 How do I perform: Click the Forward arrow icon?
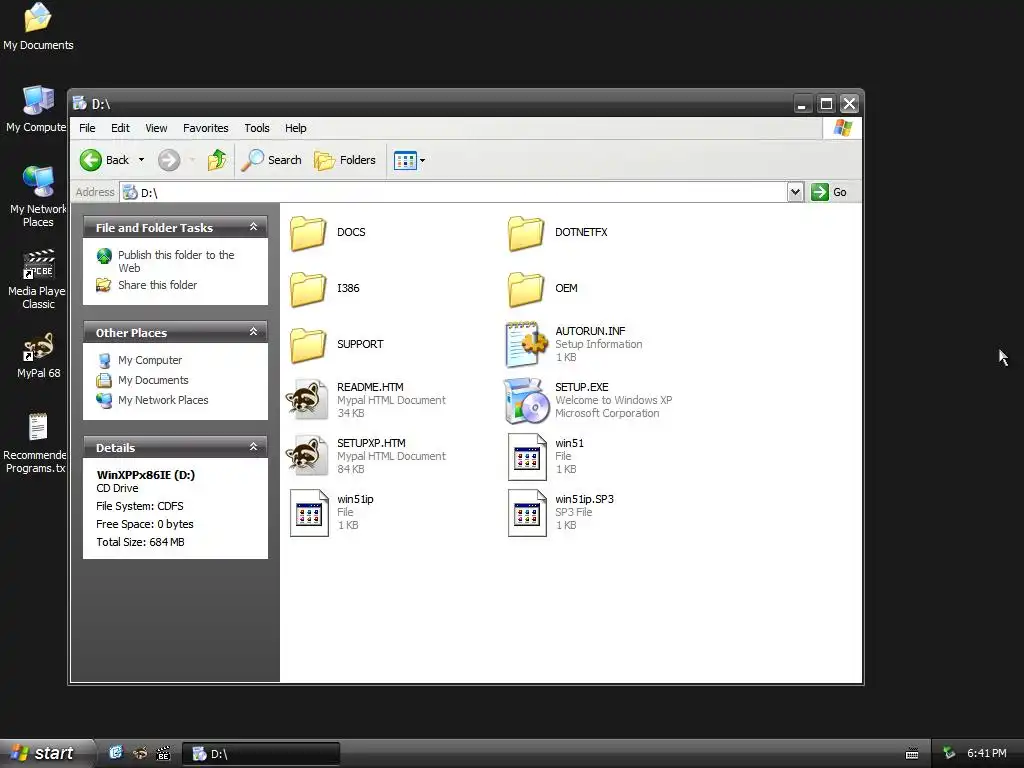(169, 160)
